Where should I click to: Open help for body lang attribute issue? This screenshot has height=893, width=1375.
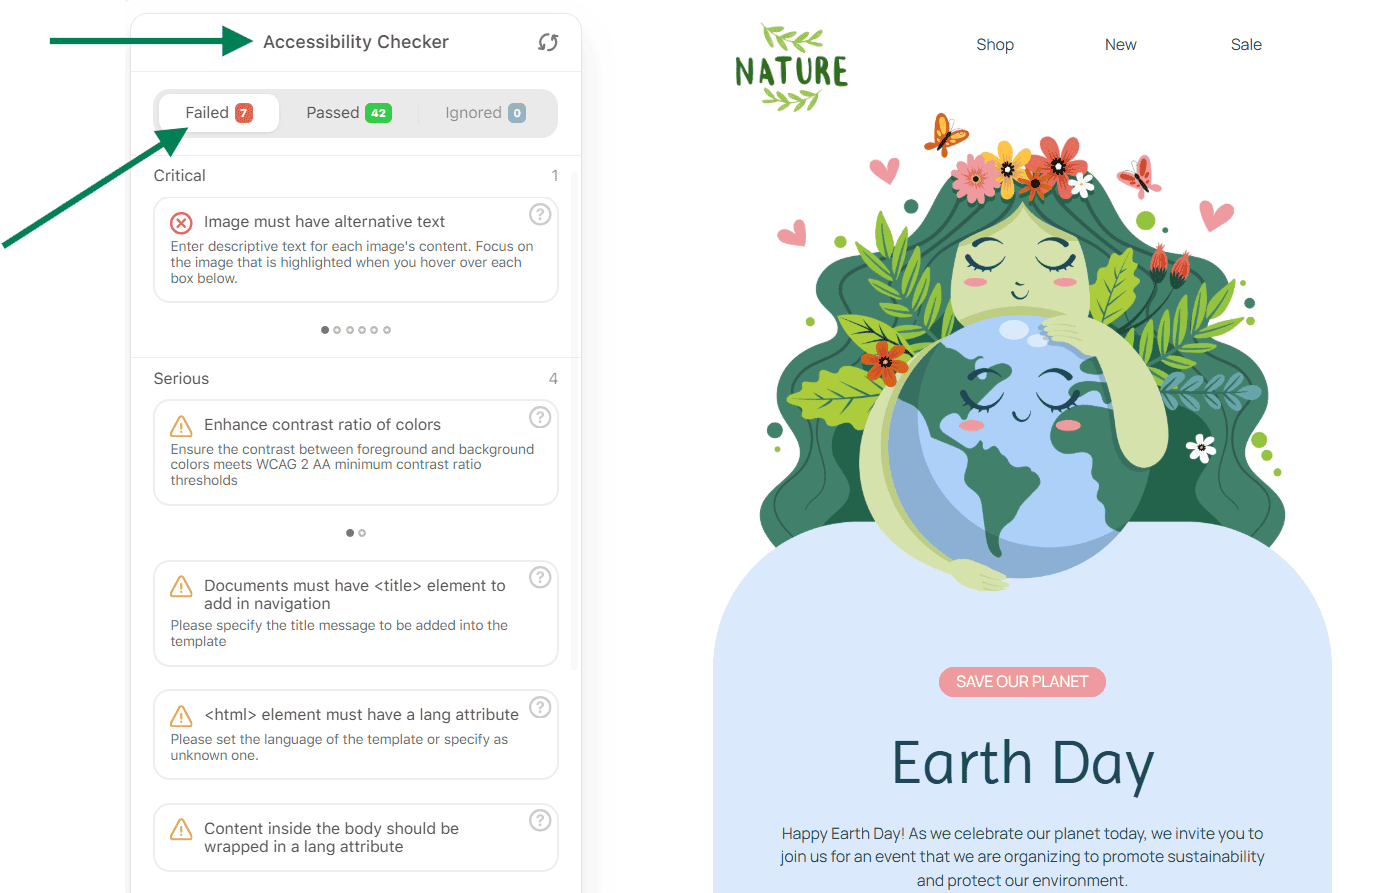pyautogui.click(x=539, y=821)
